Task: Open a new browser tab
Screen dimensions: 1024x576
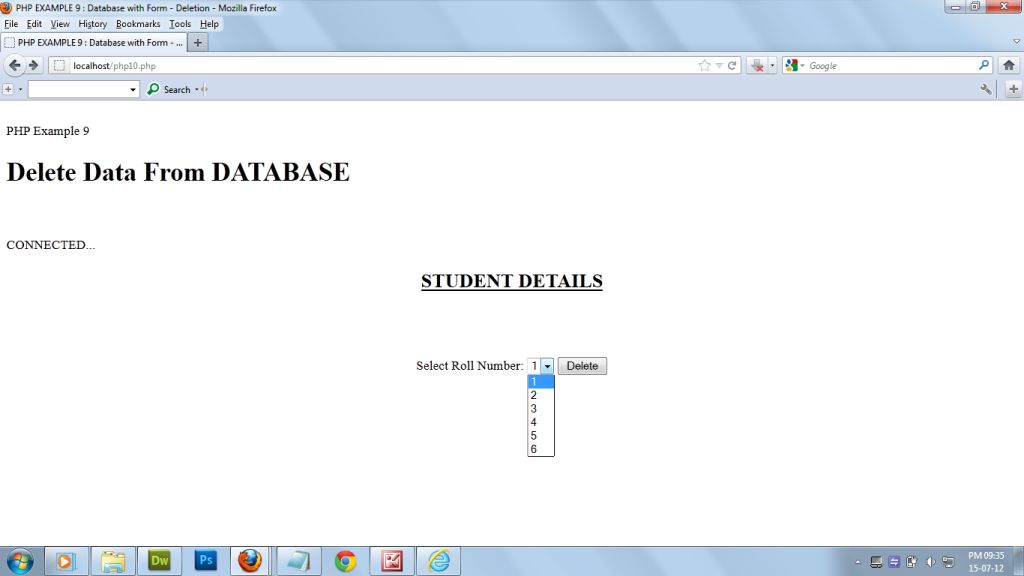Action: pyautogui.click(x=196, y=42)
